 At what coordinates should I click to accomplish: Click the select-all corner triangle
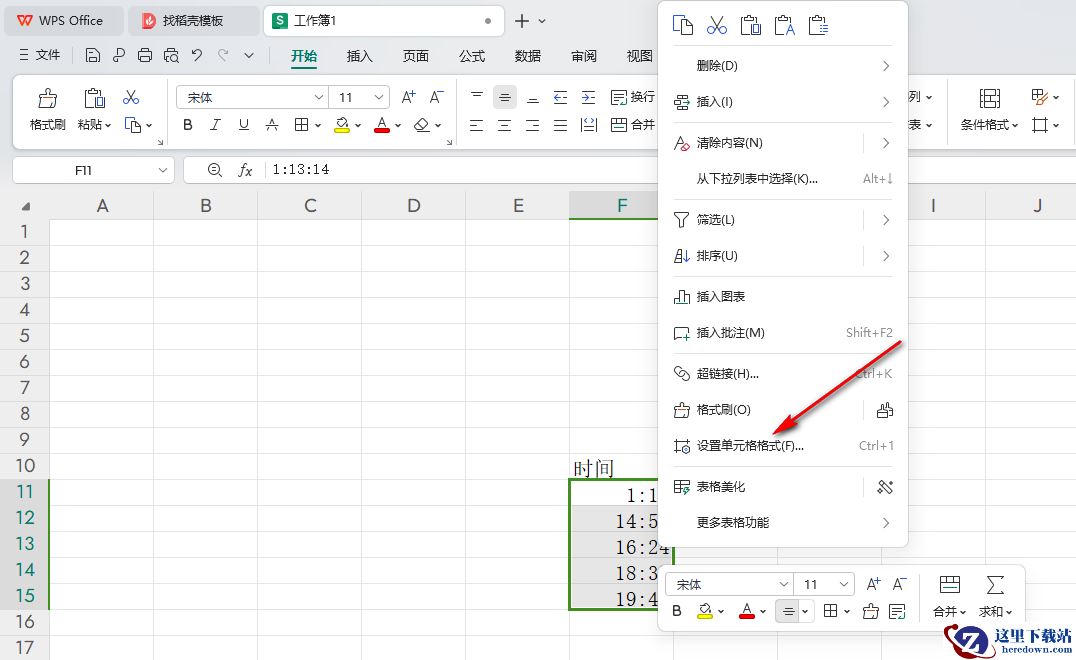click(25, 207)
